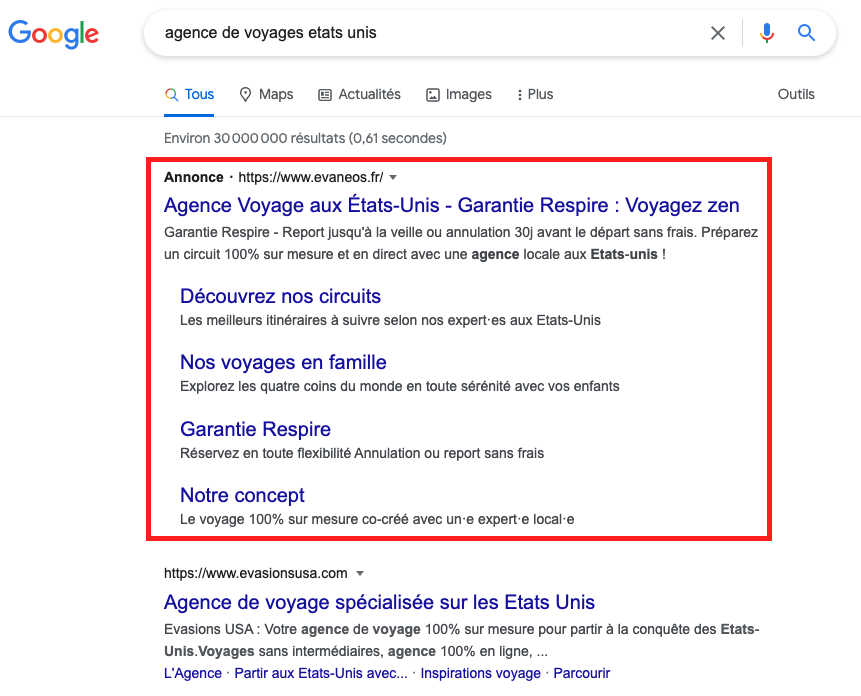
Task: Click the Maps pin icon
Action: (x=245, y=94)
